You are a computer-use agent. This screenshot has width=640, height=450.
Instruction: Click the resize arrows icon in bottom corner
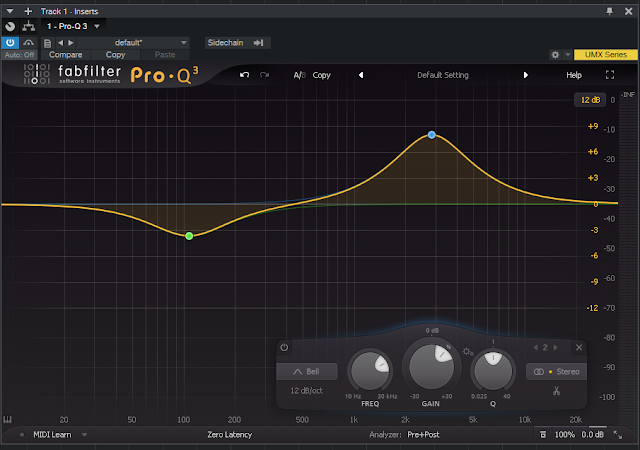[618, 435]
